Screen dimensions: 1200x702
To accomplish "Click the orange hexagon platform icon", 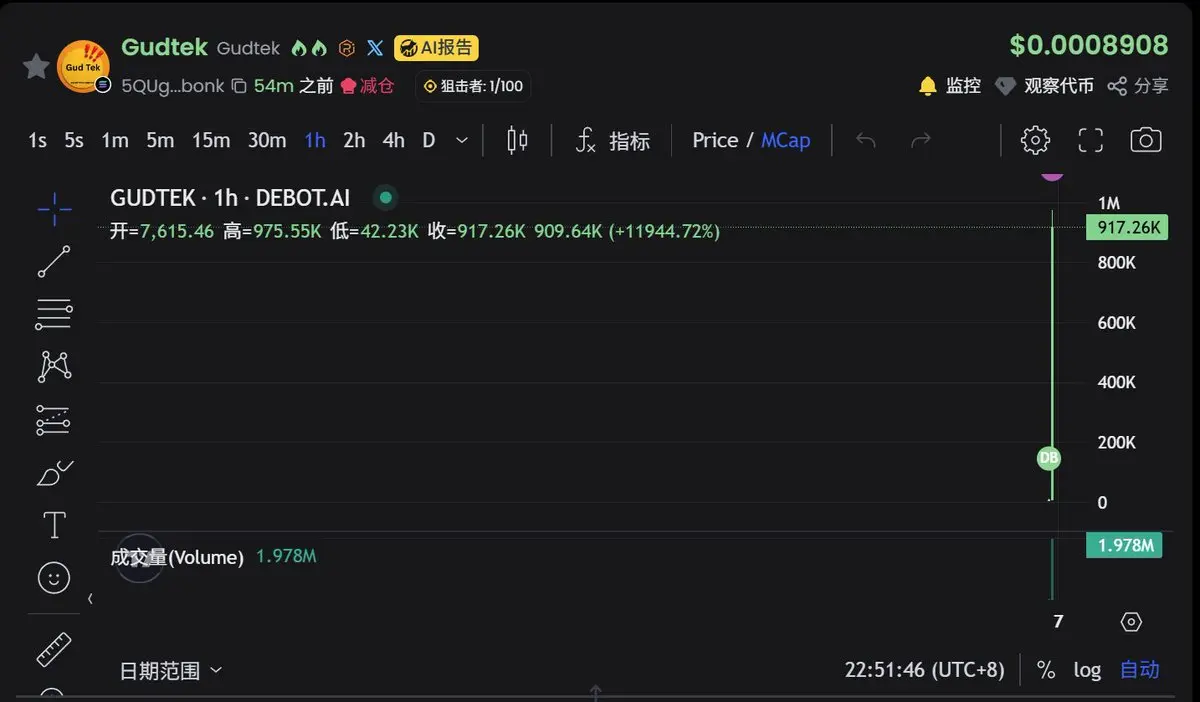I will tap(347, 47).
